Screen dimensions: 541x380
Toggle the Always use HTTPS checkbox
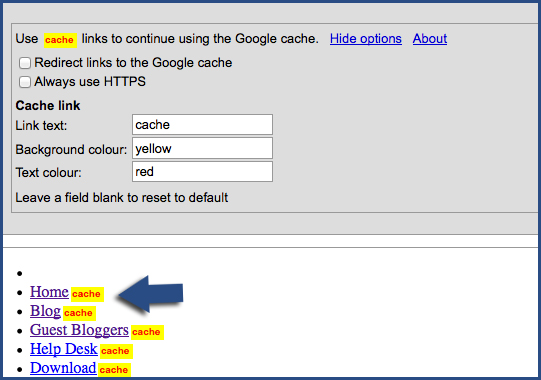point(25,82)
